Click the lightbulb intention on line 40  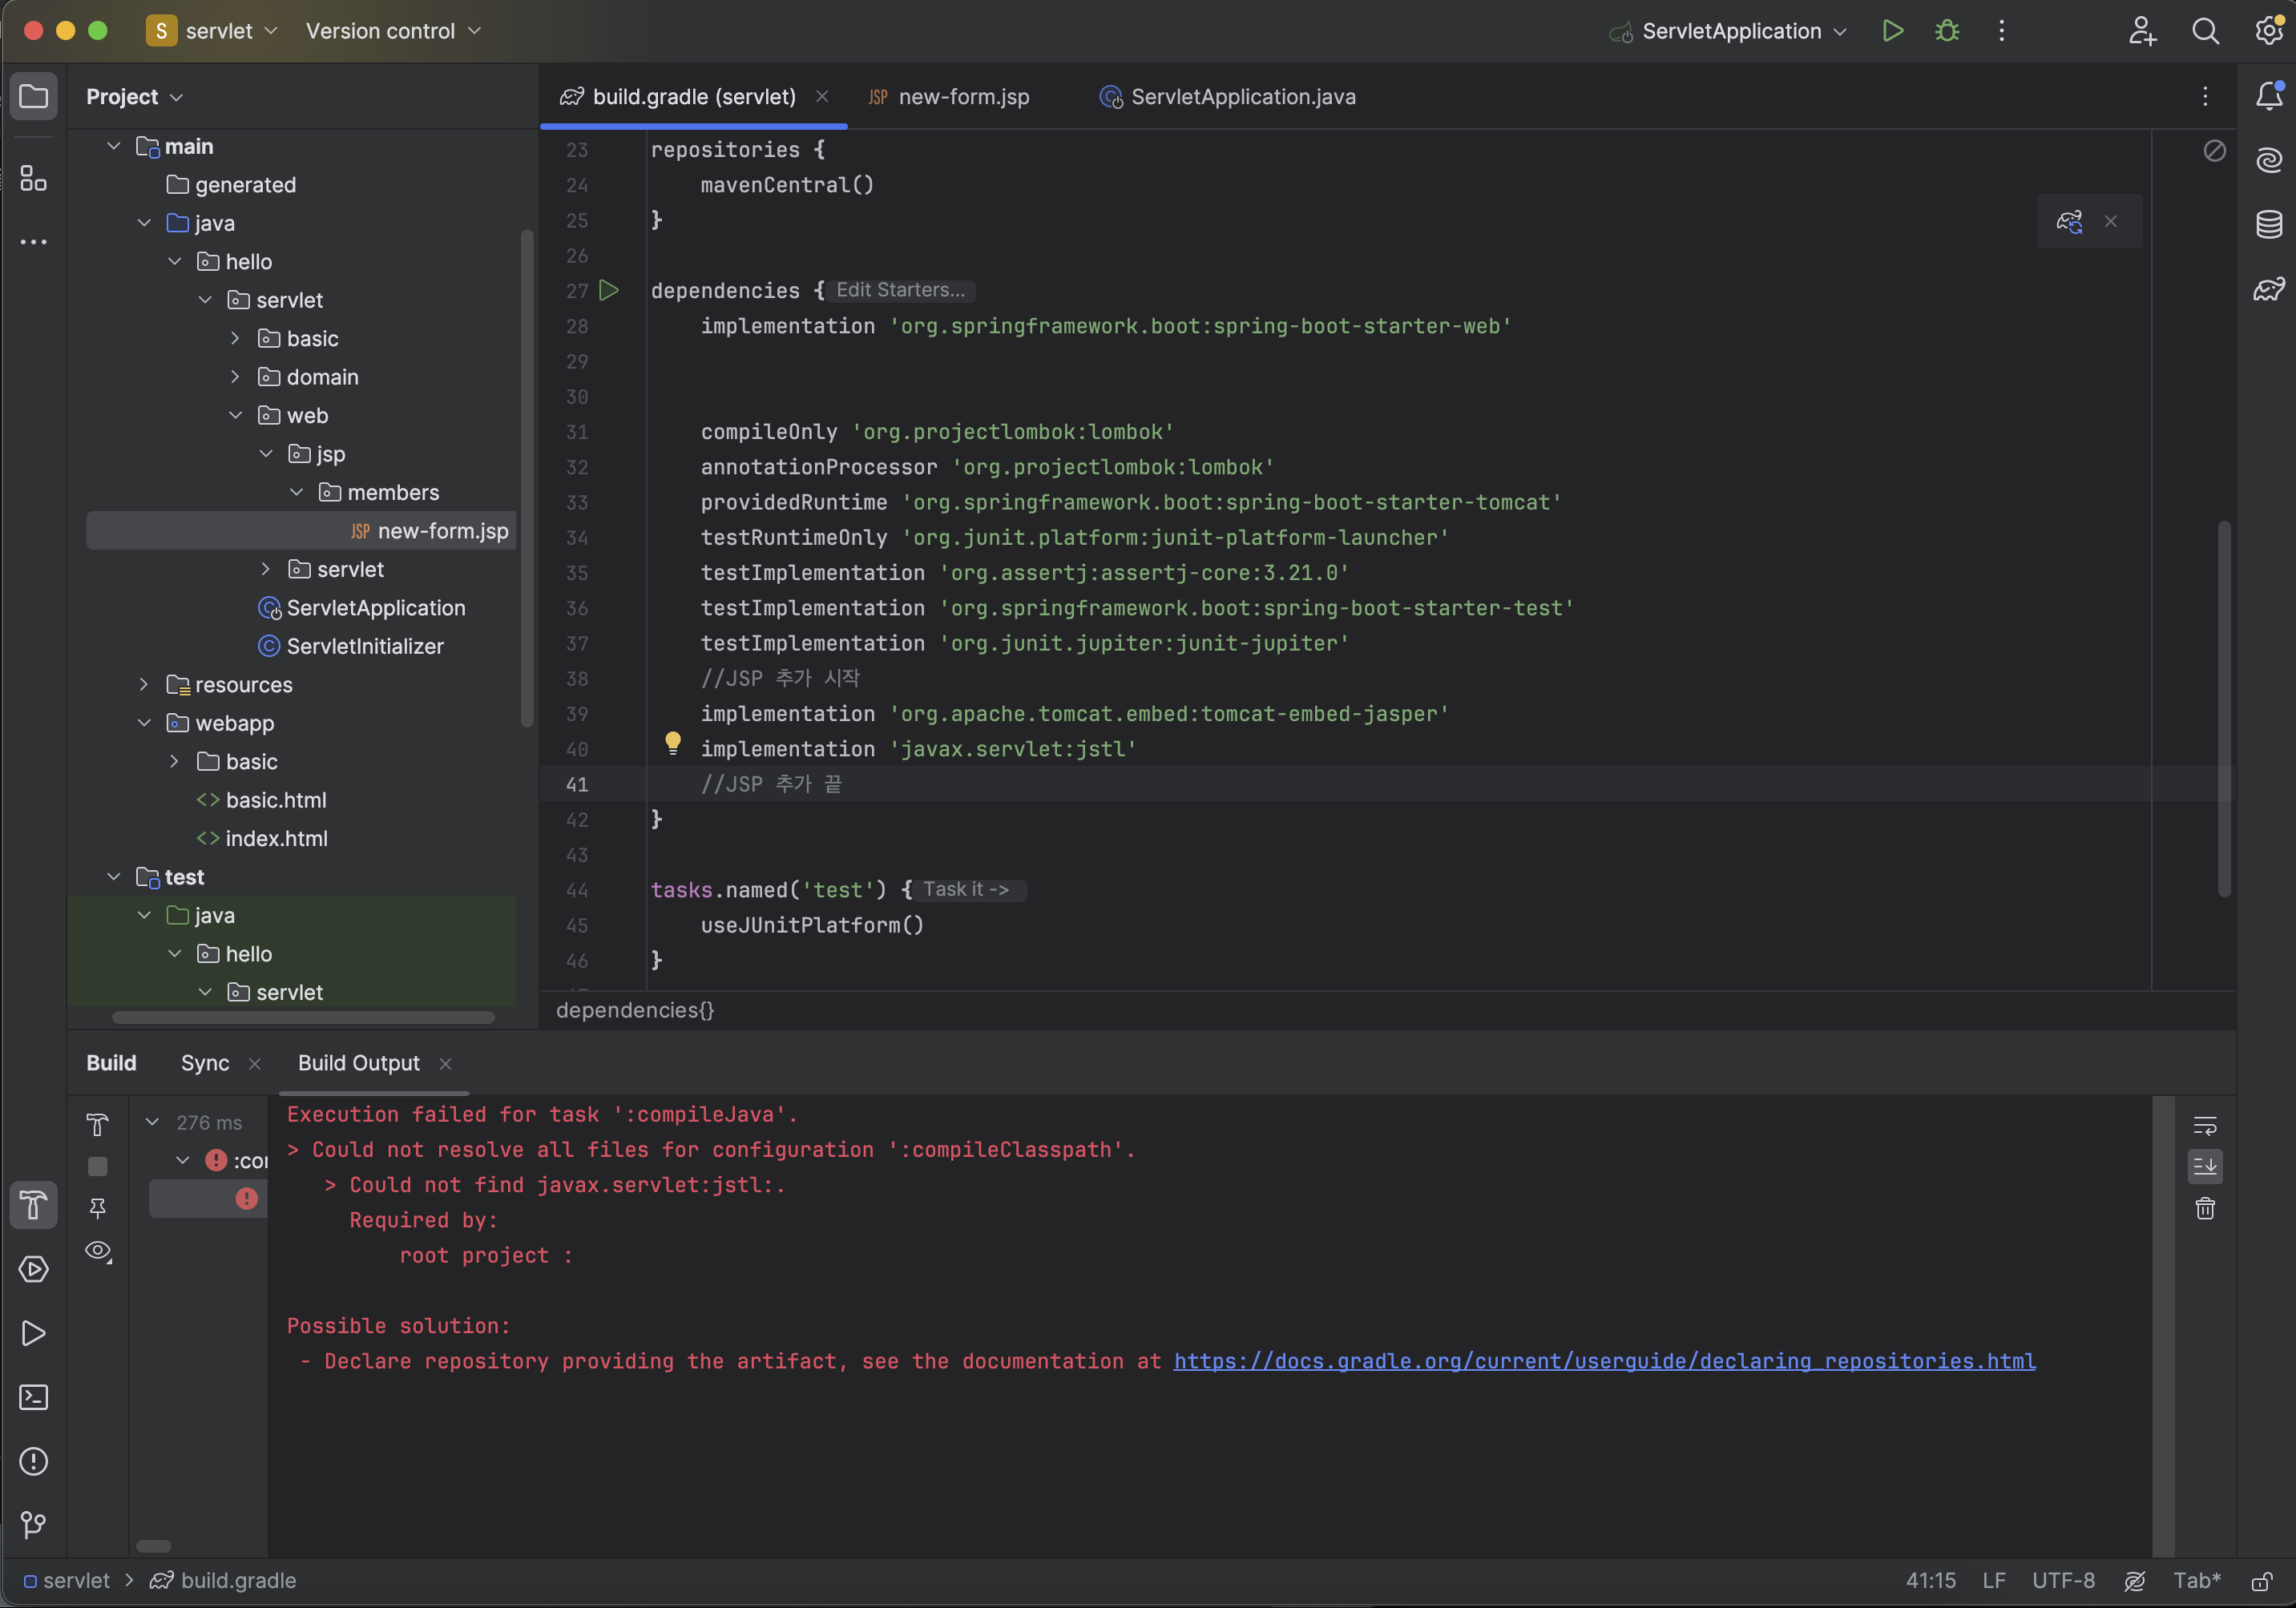(x=673, y=743)
